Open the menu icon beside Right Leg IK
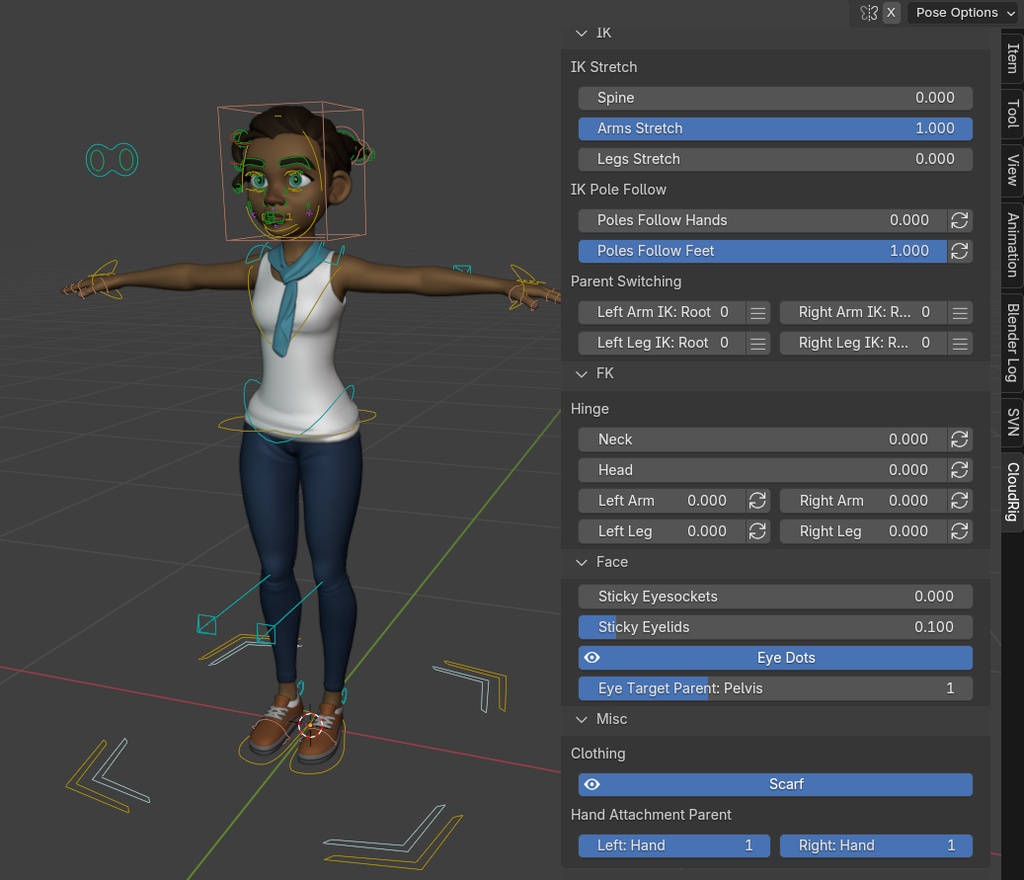This screenshot has width=1024, height=880. pos(960,343)
